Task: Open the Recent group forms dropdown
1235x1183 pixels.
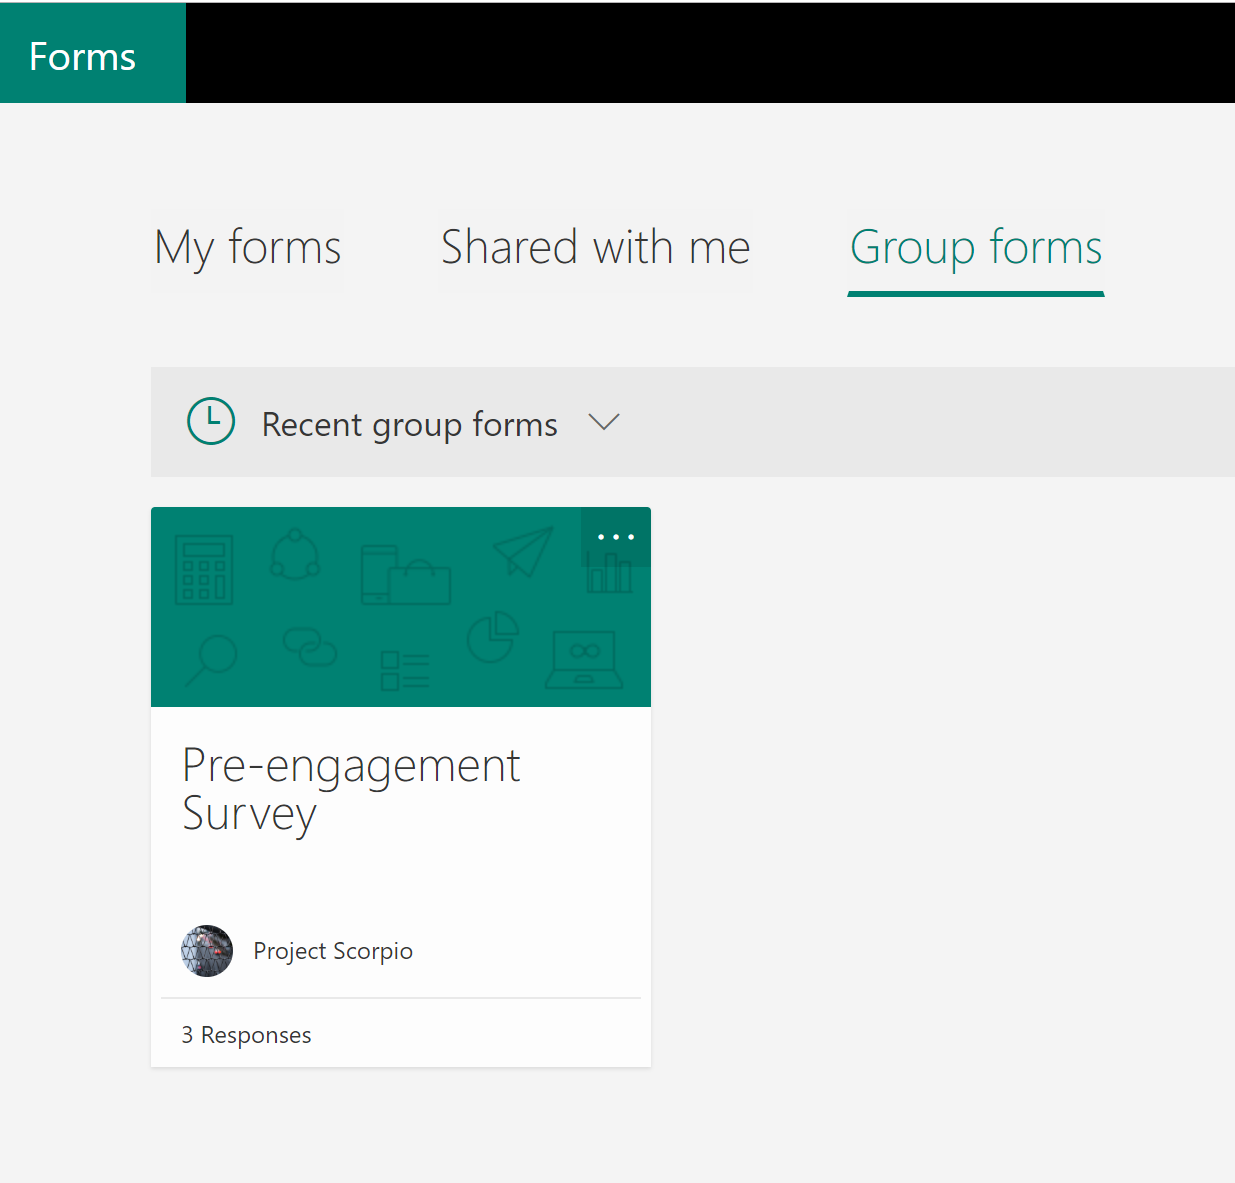Action: [x=410, y=423]
